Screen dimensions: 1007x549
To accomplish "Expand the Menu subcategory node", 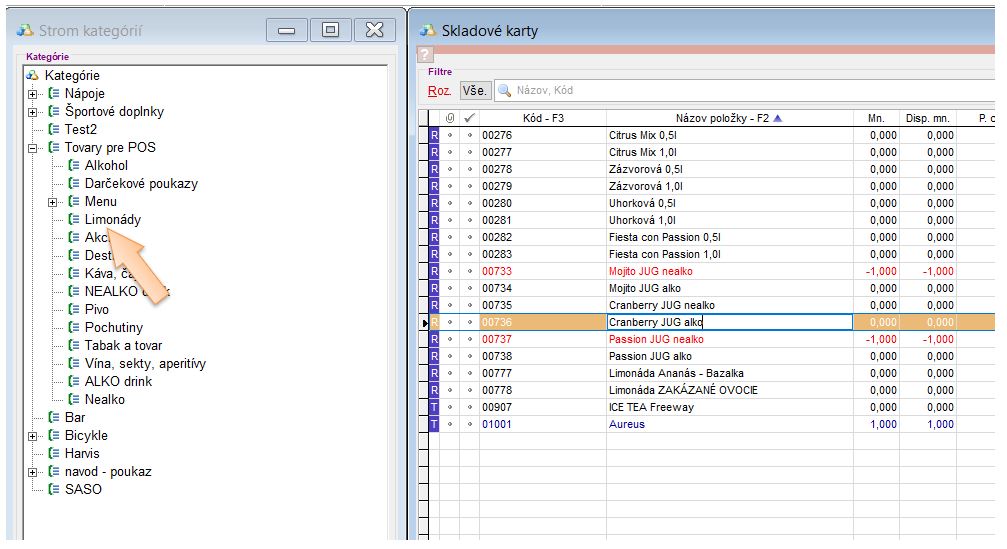I will tap(53, 202).
